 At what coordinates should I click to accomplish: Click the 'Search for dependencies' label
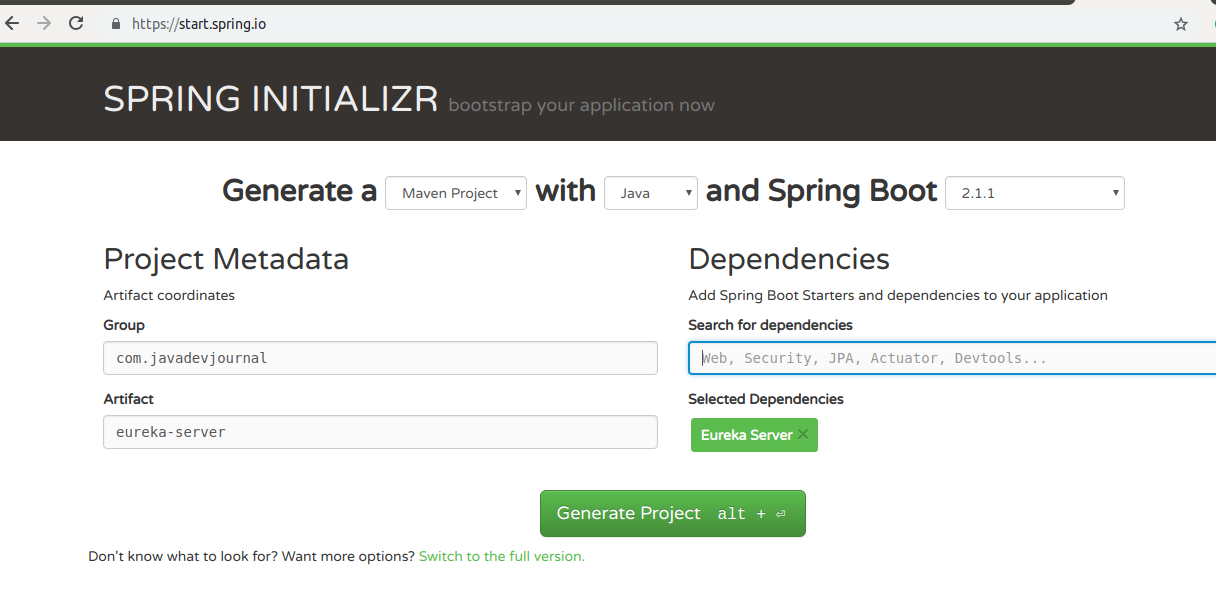[770, 325]
